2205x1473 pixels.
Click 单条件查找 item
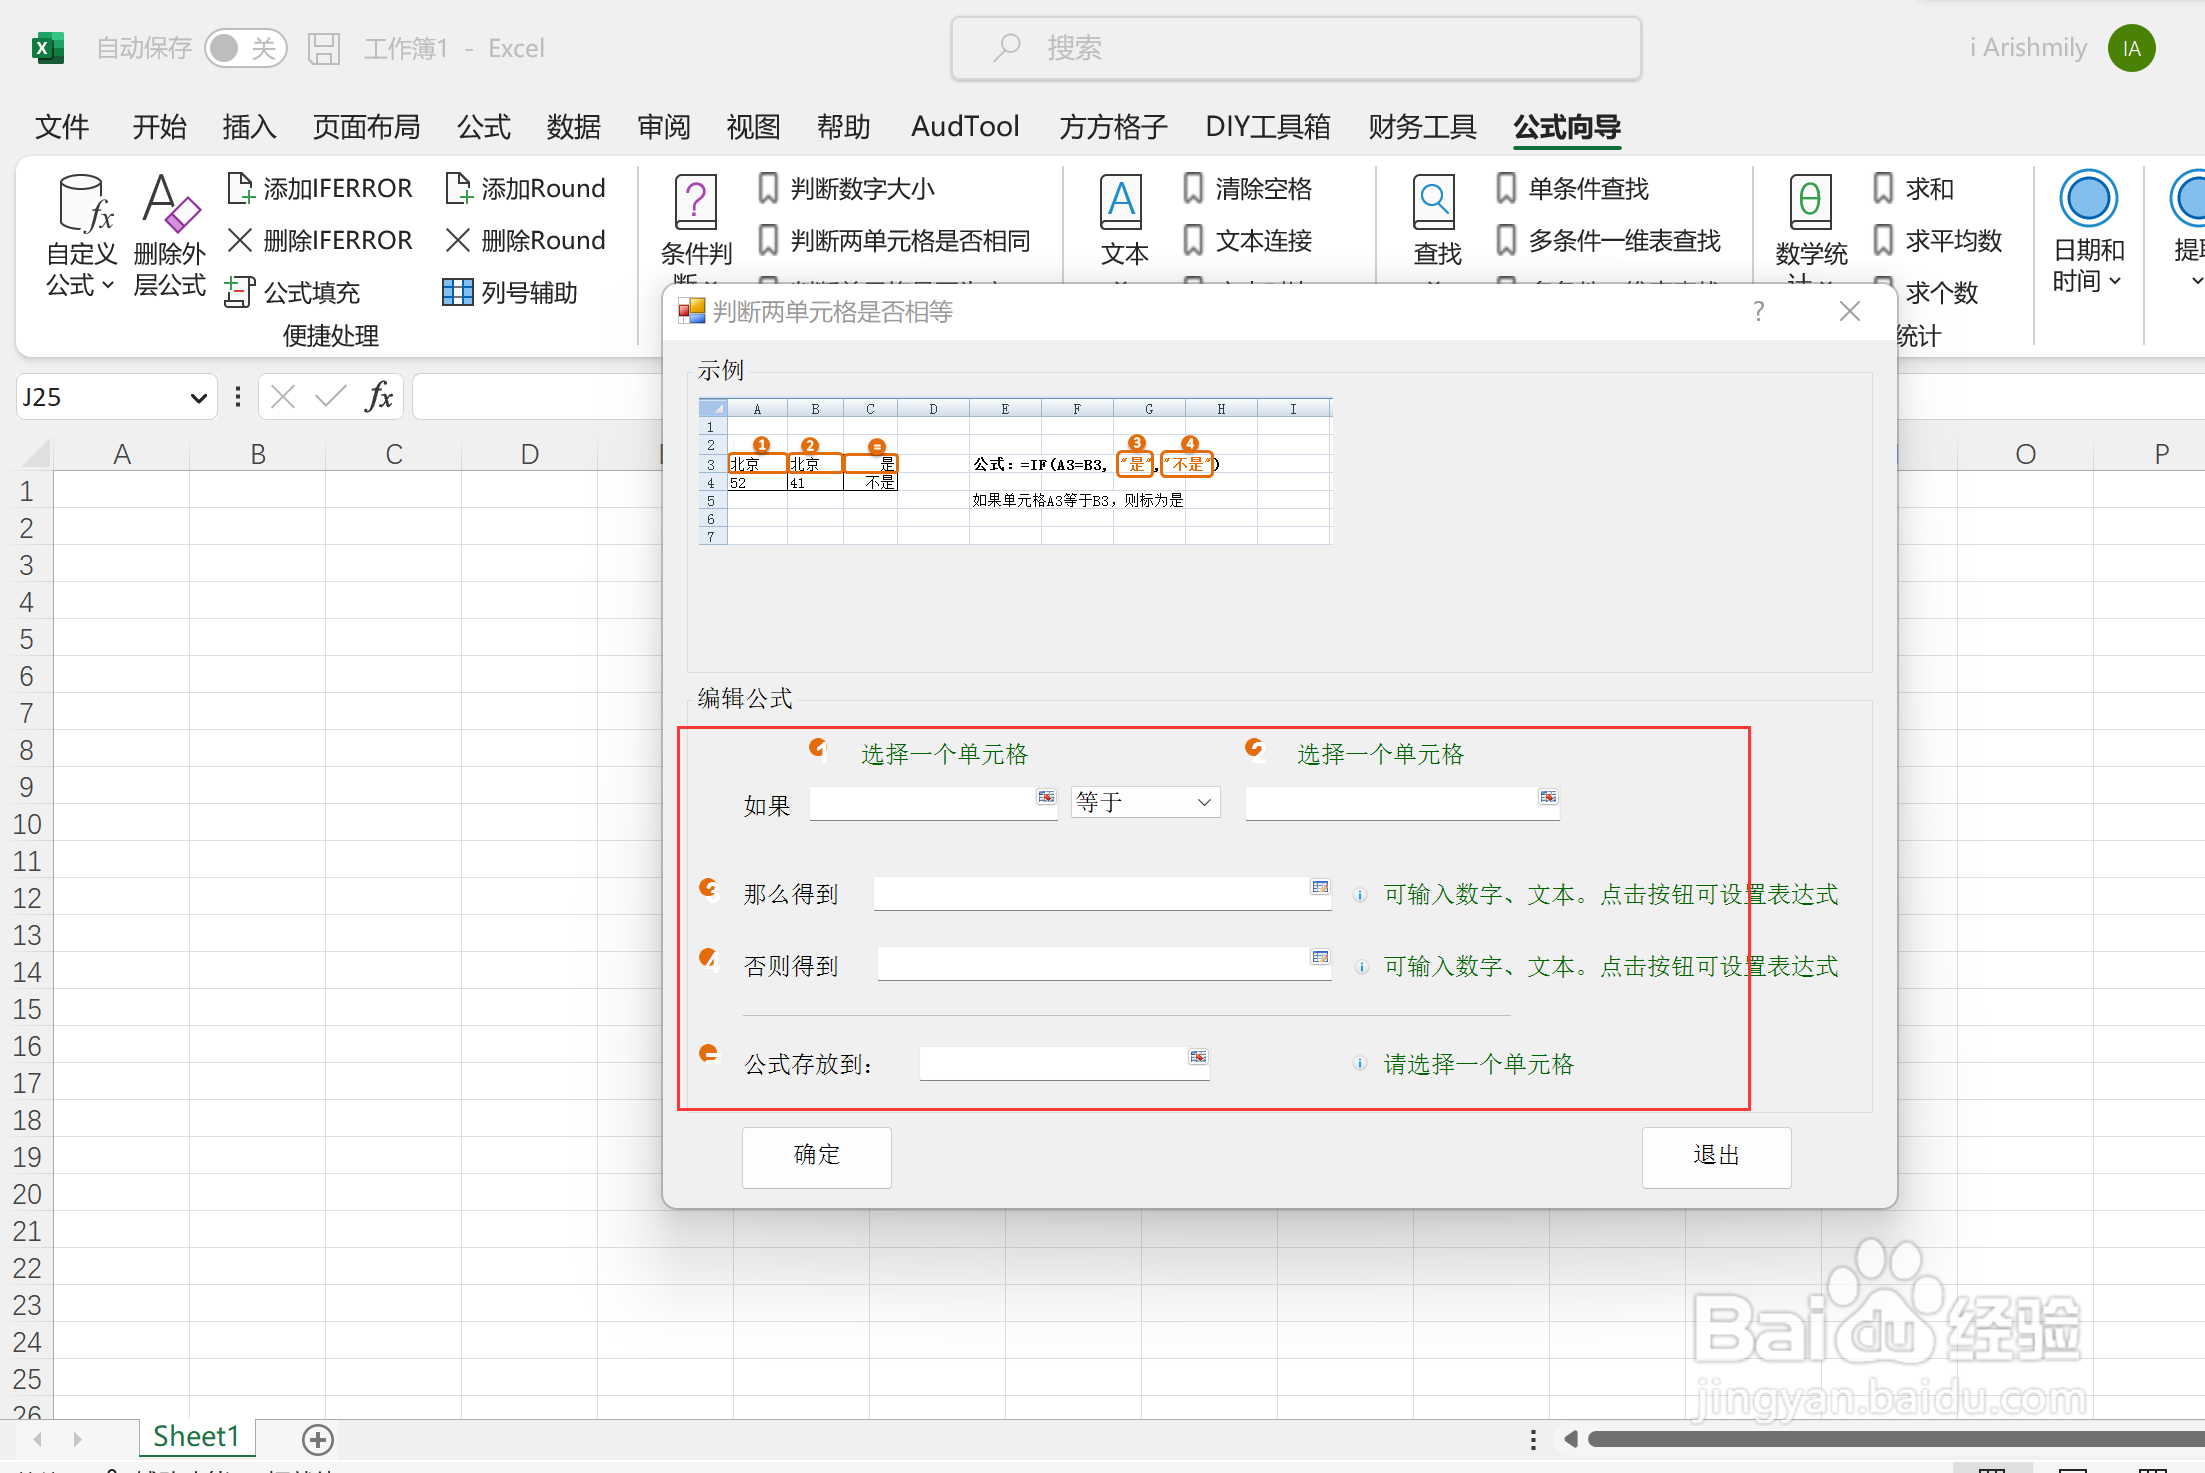pos(1572,188)
